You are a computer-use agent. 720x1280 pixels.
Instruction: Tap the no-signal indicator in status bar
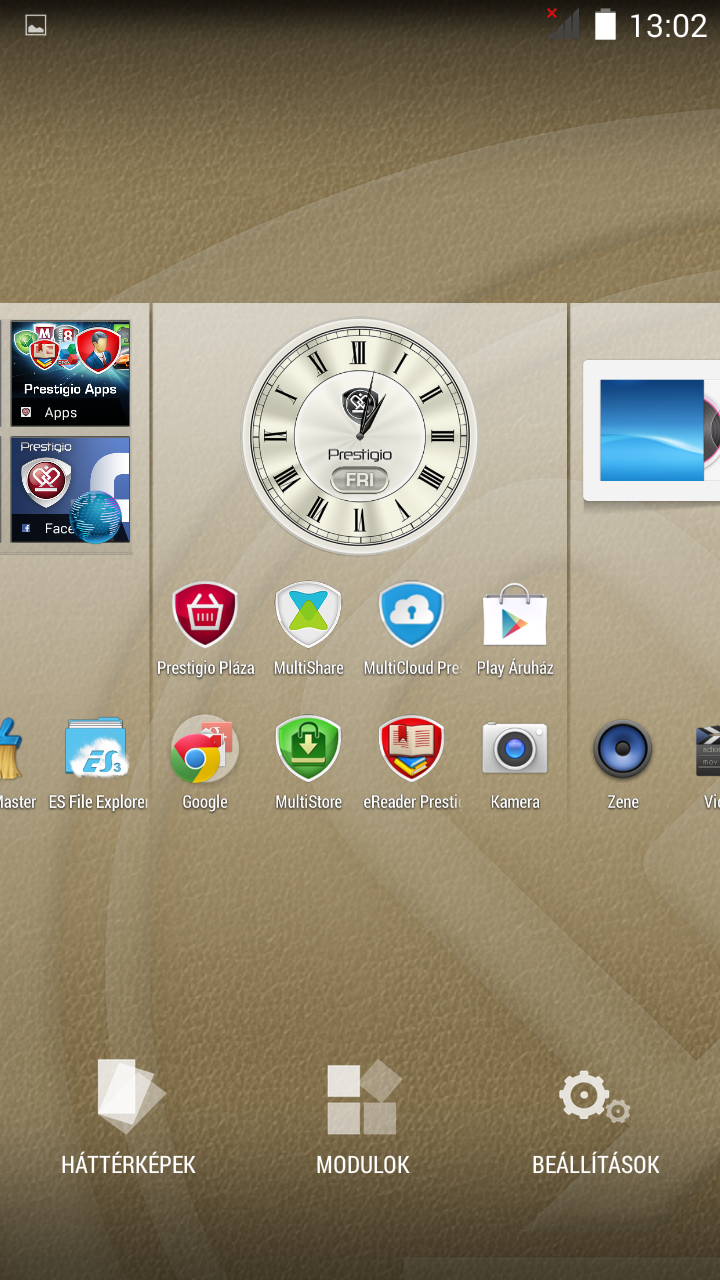point(563,24)
